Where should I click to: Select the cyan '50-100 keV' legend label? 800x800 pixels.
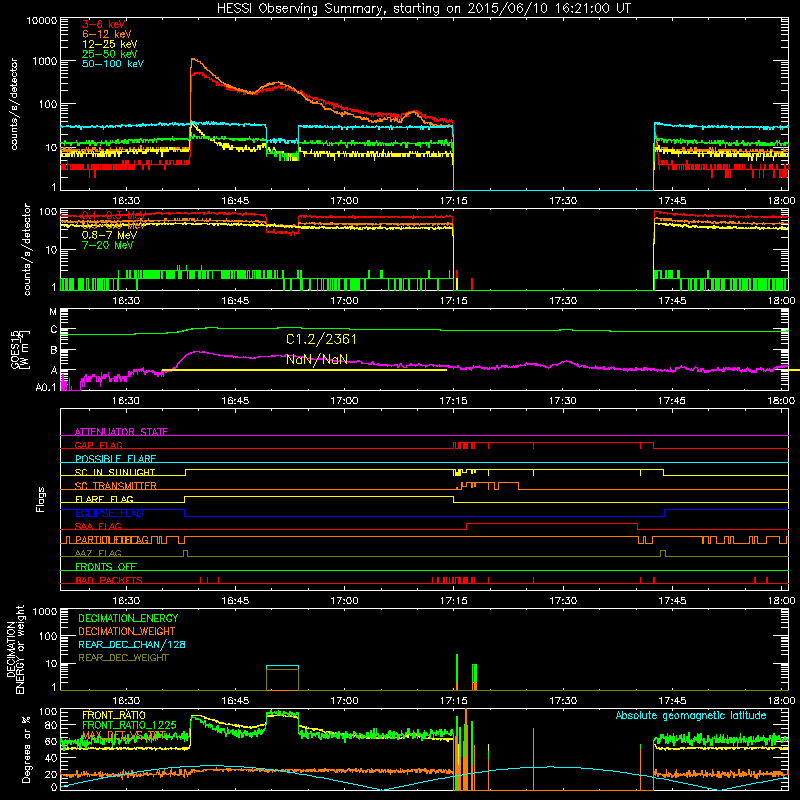pyautogui.click(x=113, y=64)
